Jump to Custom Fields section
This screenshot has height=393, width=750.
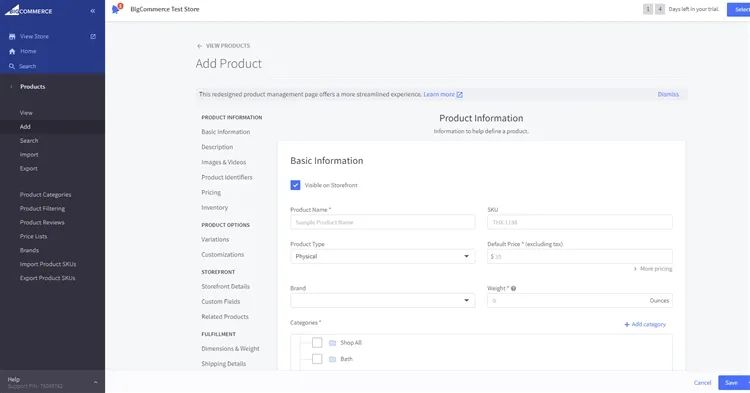click(221, 302)
